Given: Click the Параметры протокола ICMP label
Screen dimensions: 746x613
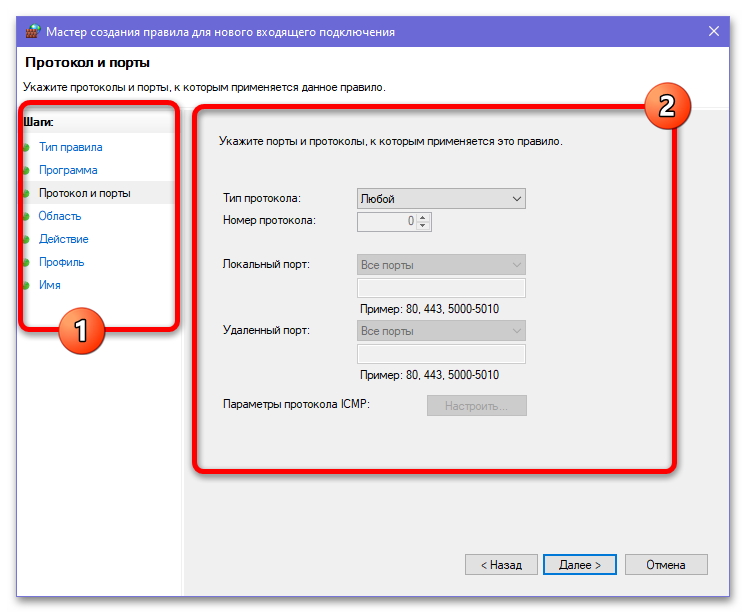Looking at the screenshot, I should pyautogui.click(x=296, y=404).
